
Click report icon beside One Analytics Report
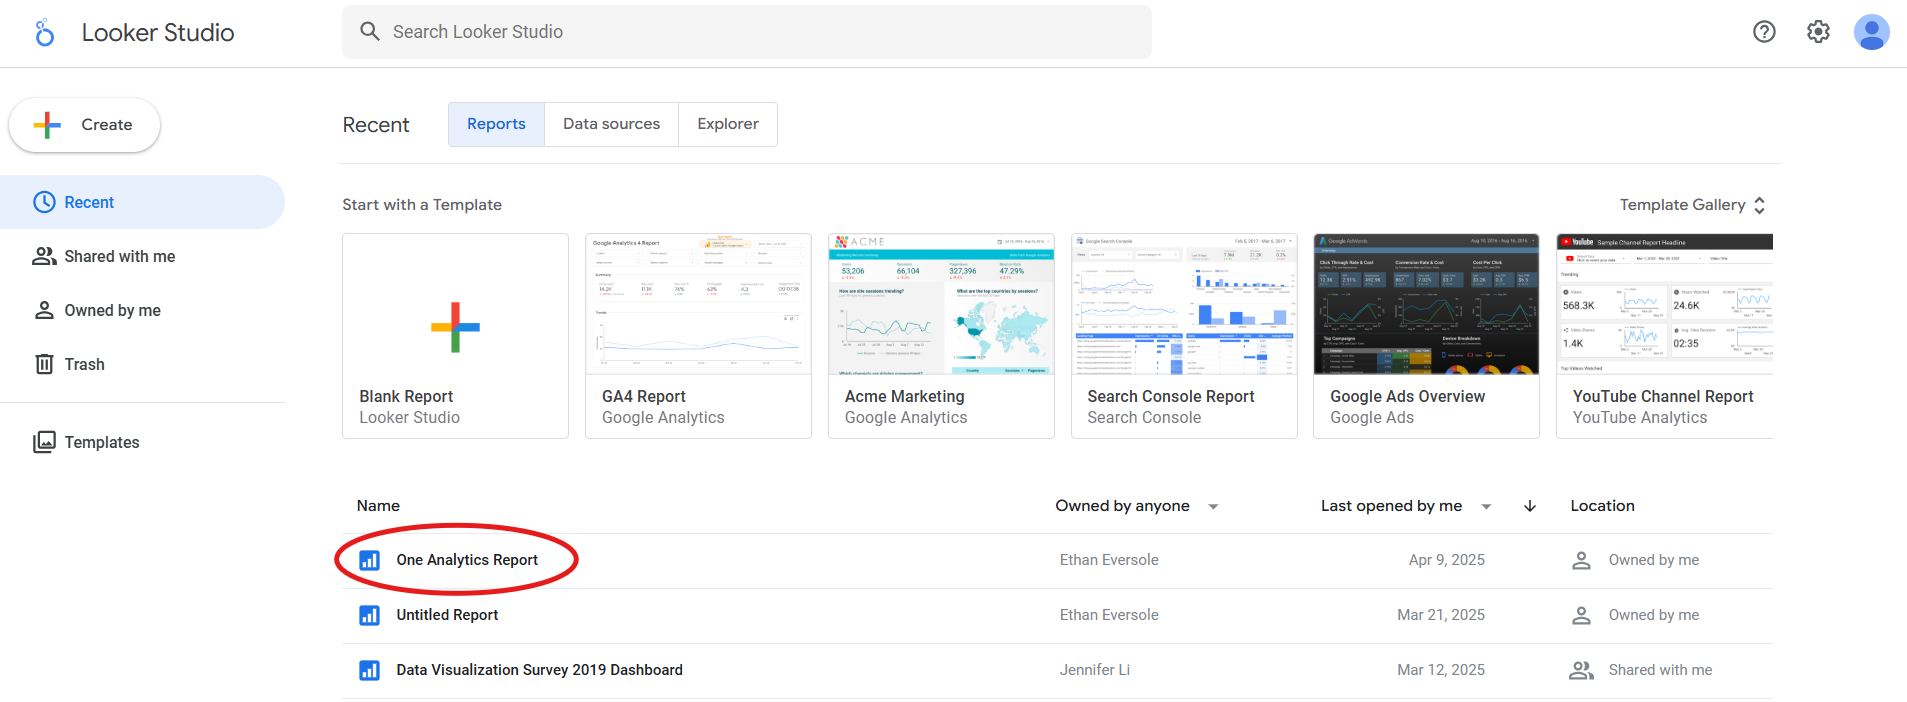(x=369, y=560)
